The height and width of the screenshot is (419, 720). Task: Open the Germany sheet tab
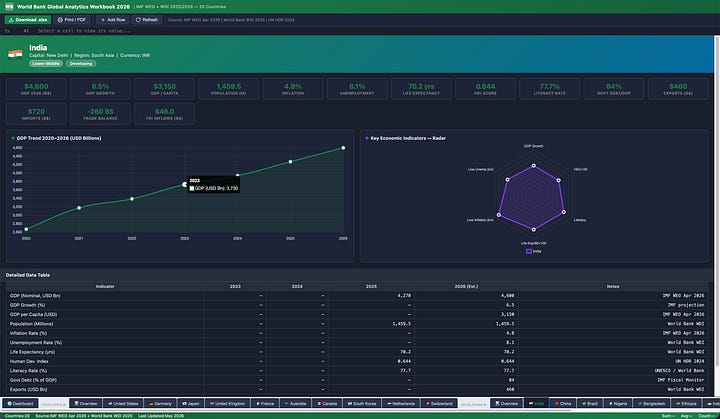[160, 403]
